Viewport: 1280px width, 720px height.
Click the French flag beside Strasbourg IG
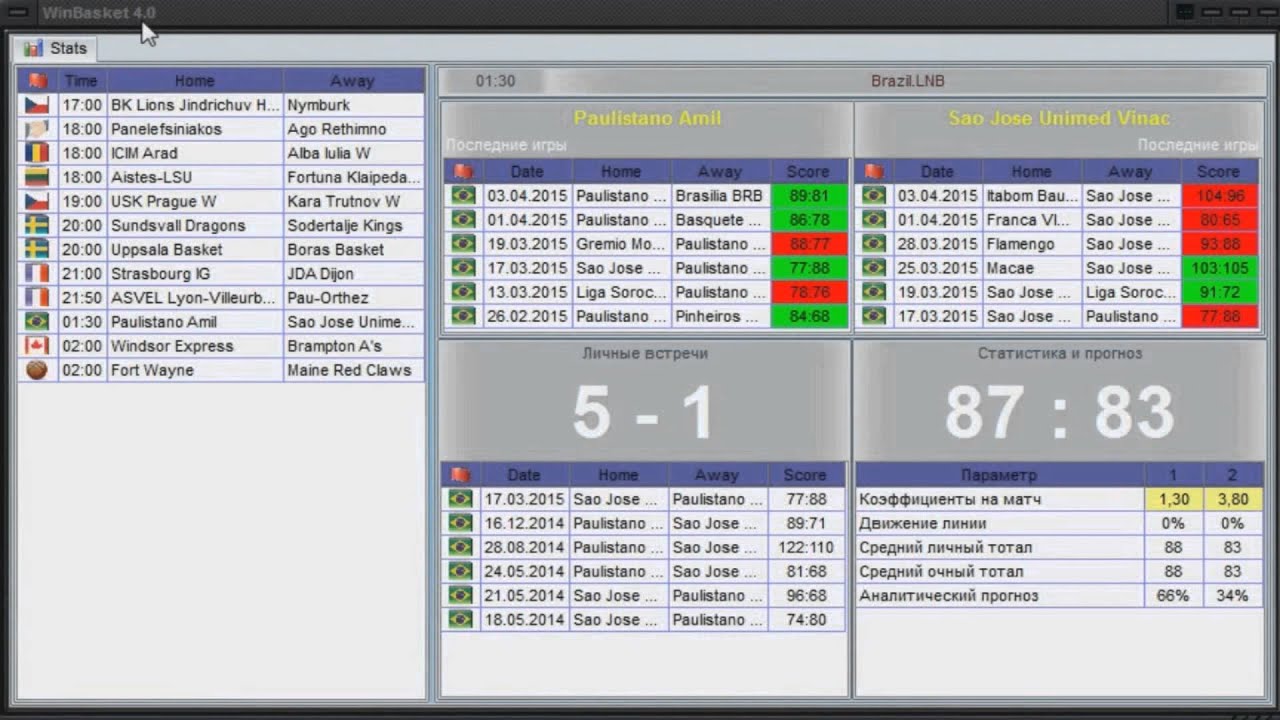(x=37, y=273)
